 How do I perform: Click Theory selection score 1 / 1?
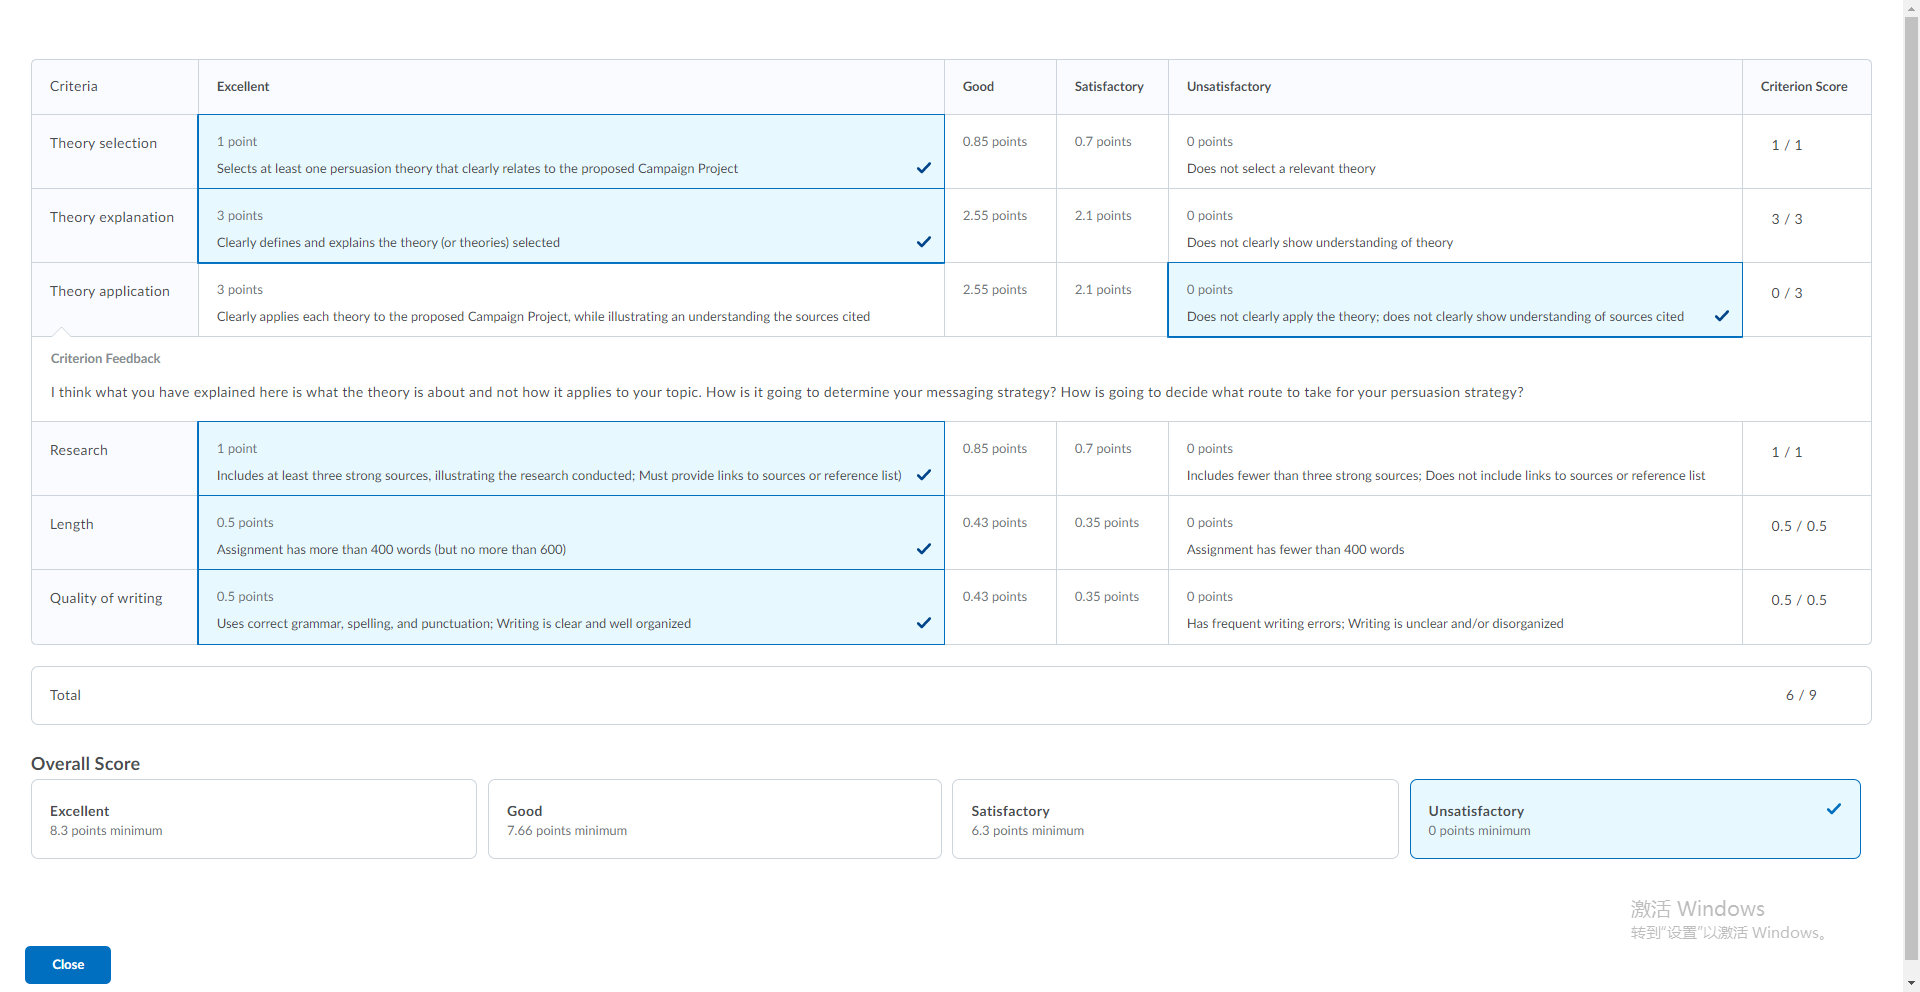point(1787,145)
